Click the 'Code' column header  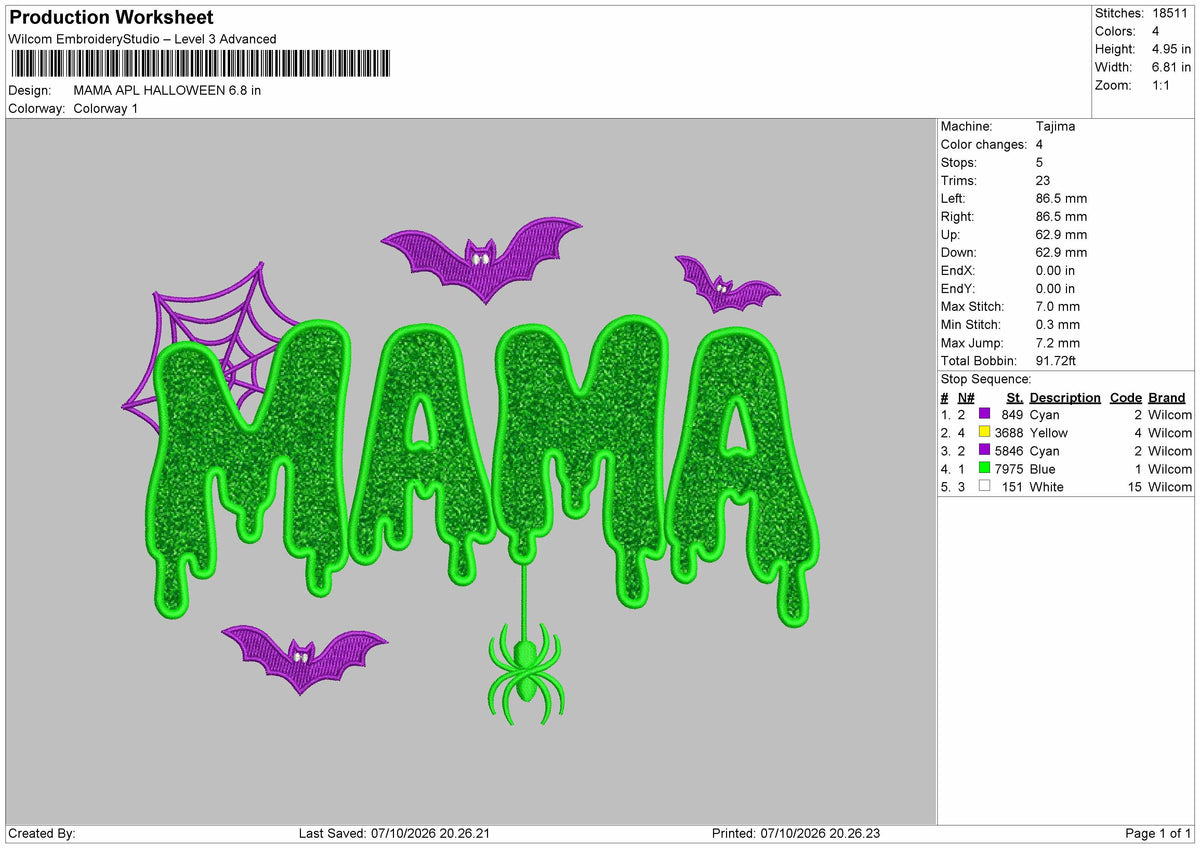coord(1126,398)
